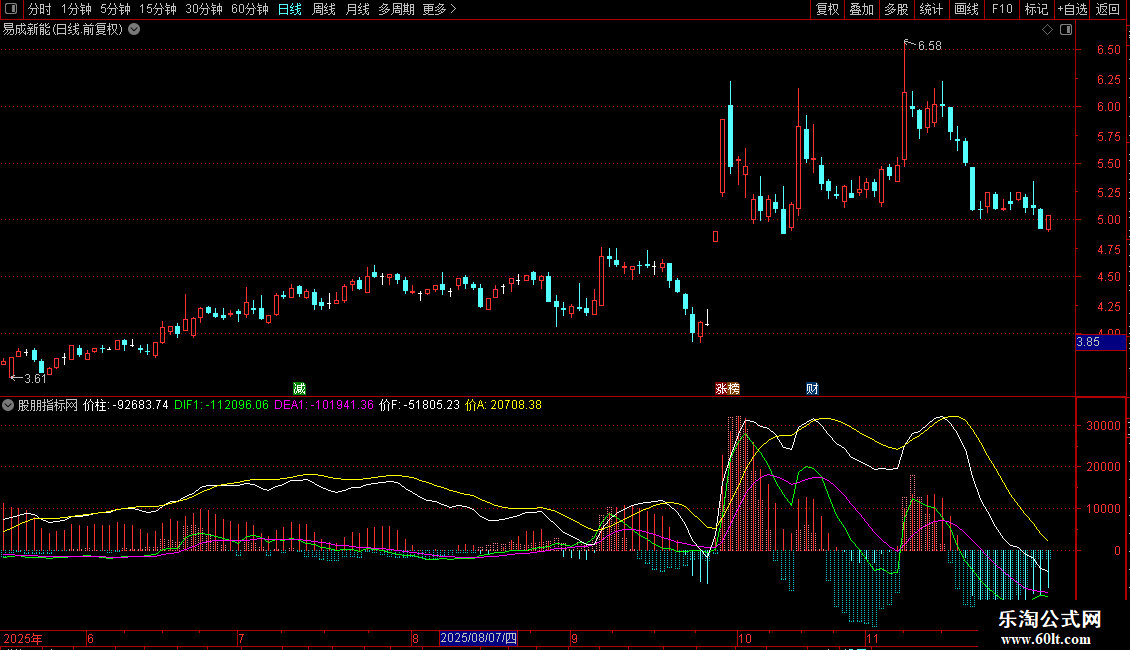Screen dimensions: 1130x650
Task: Open the 股朋指标网 indicator dropdown arrow
Action: [x=9, y=406]
